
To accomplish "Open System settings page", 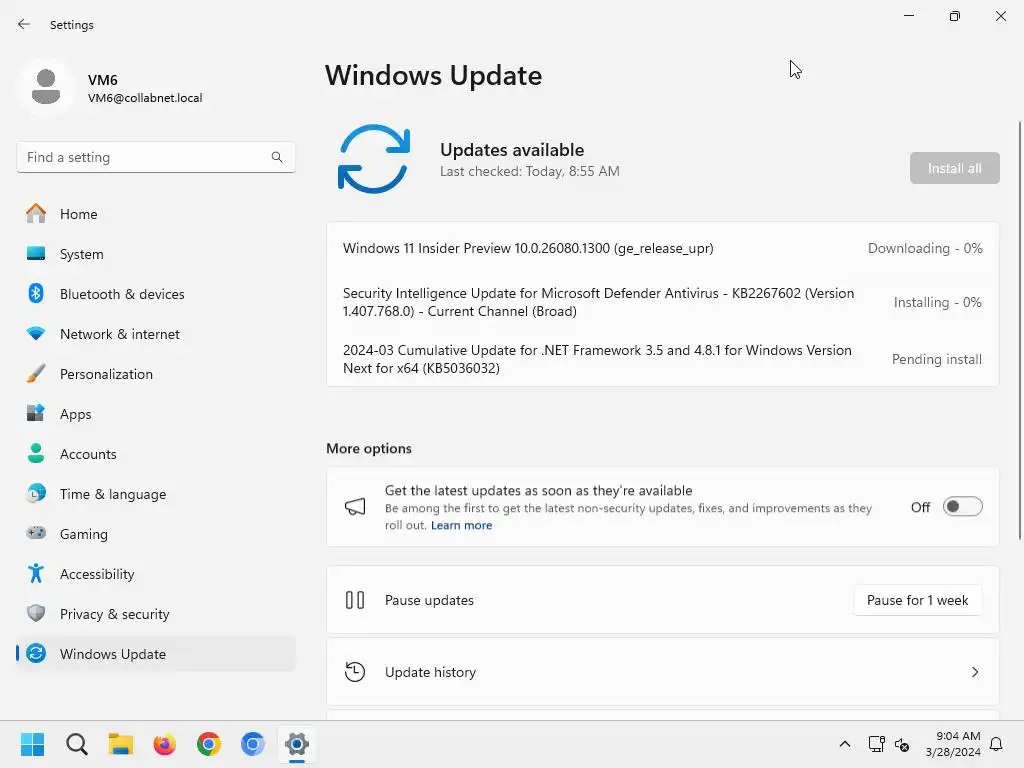I will click(155, 254).
